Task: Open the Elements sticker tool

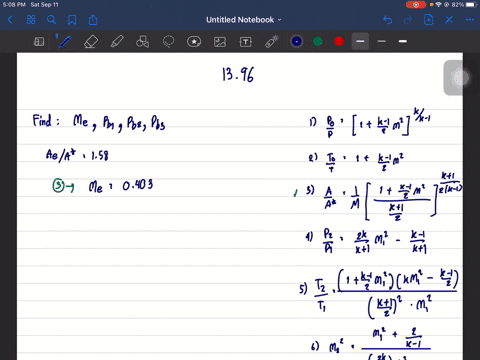Action: coord(194,42)
